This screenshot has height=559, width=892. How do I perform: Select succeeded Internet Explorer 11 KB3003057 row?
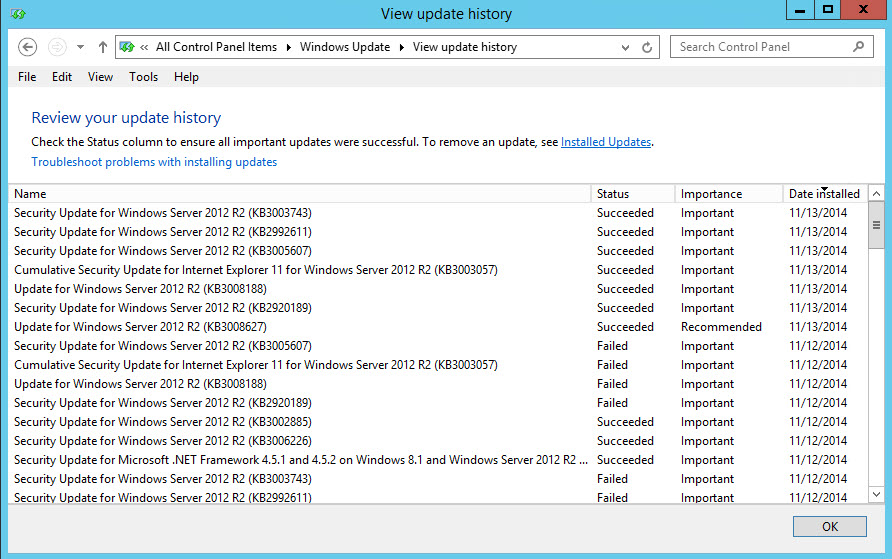pos(438,270)
